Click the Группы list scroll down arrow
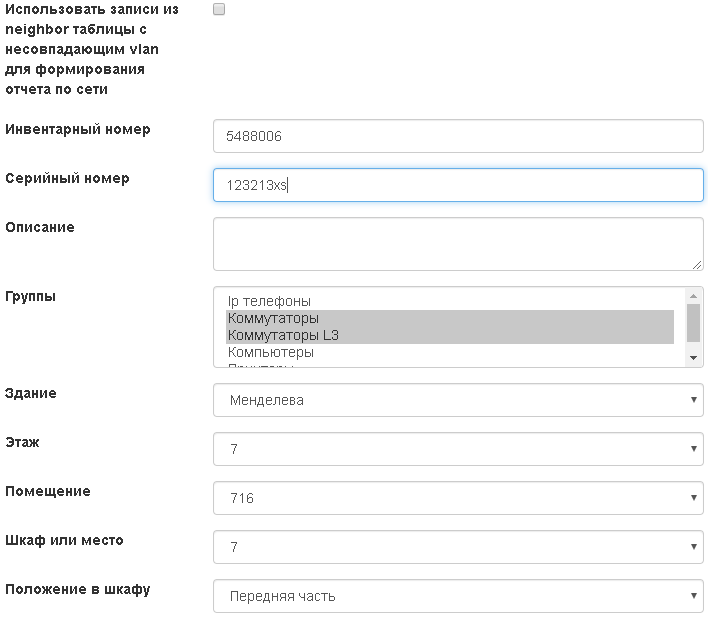 pyautogui.click(x=693, y=358)
